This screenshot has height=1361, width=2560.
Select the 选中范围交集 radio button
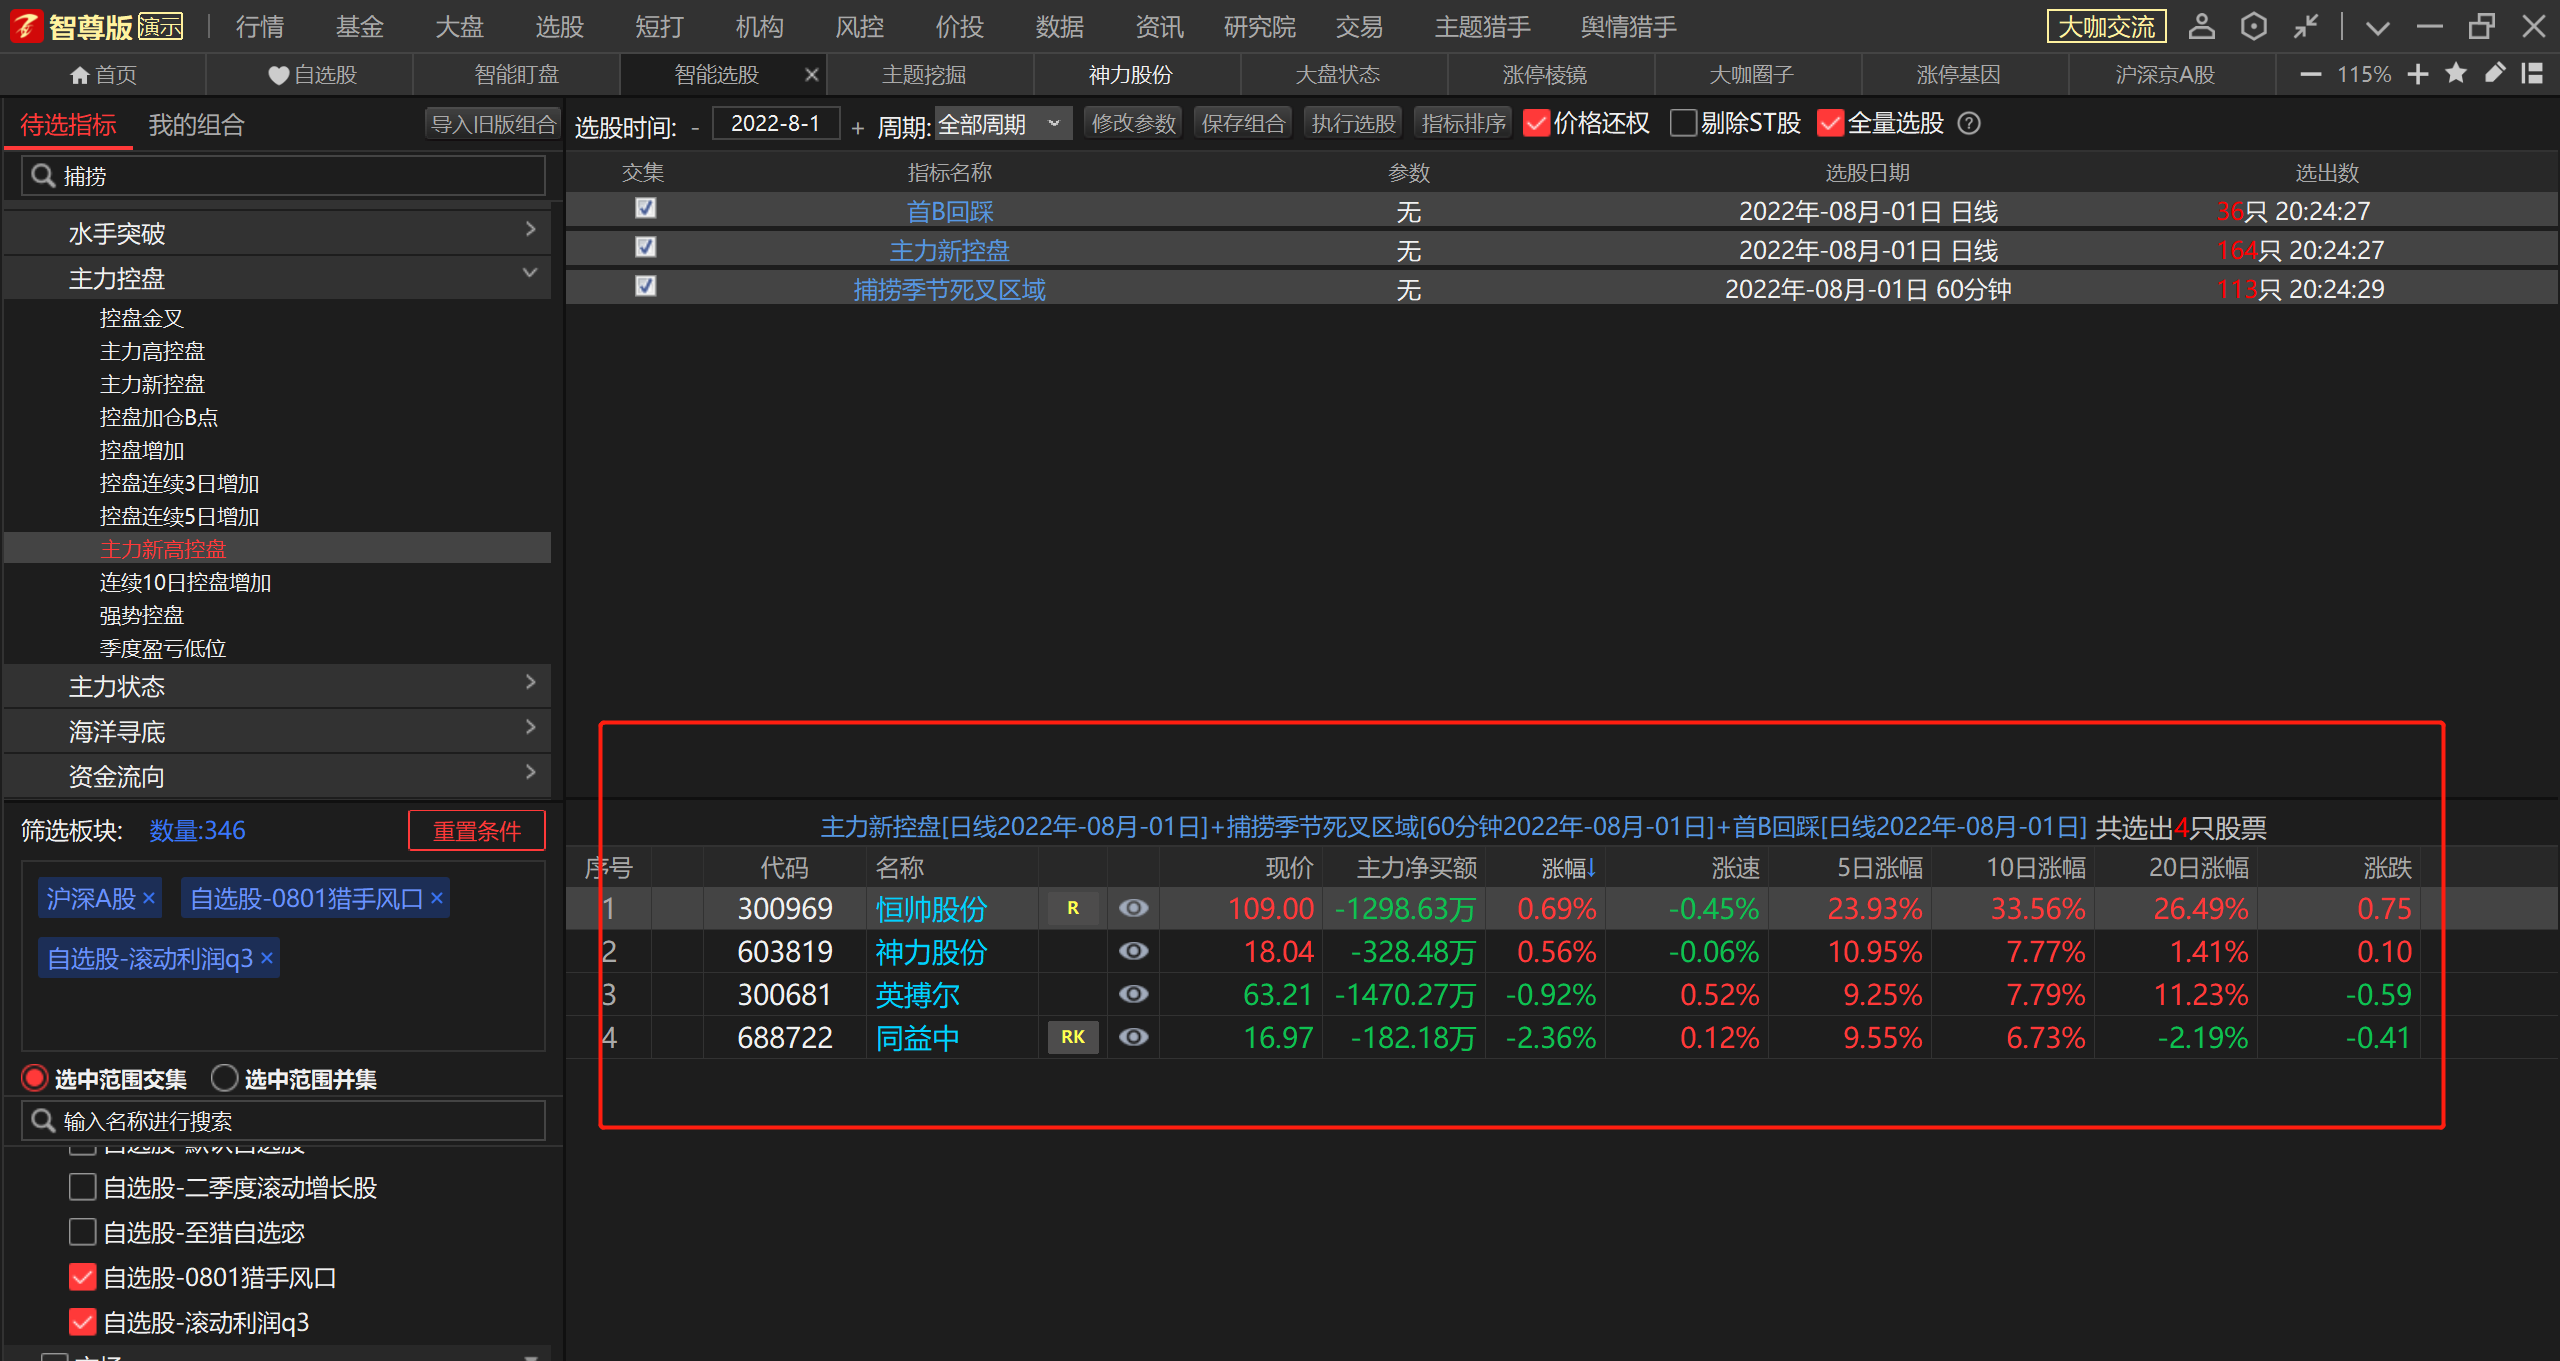[x=34, y=1078]
